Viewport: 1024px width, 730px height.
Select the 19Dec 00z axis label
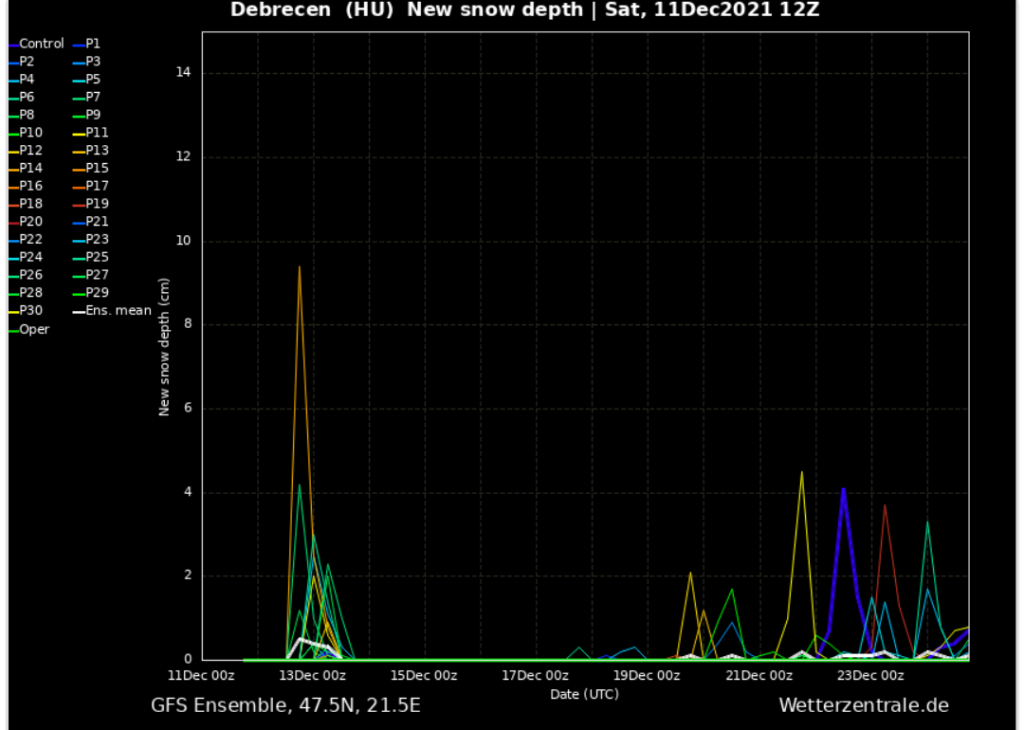coord(647,675)
